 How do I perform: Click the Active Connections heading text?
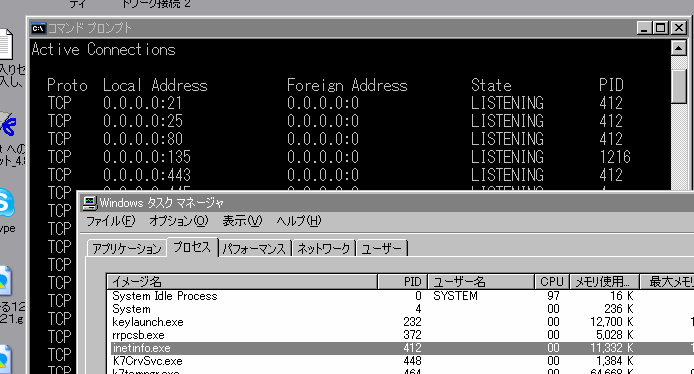click(x=104, y=50)
